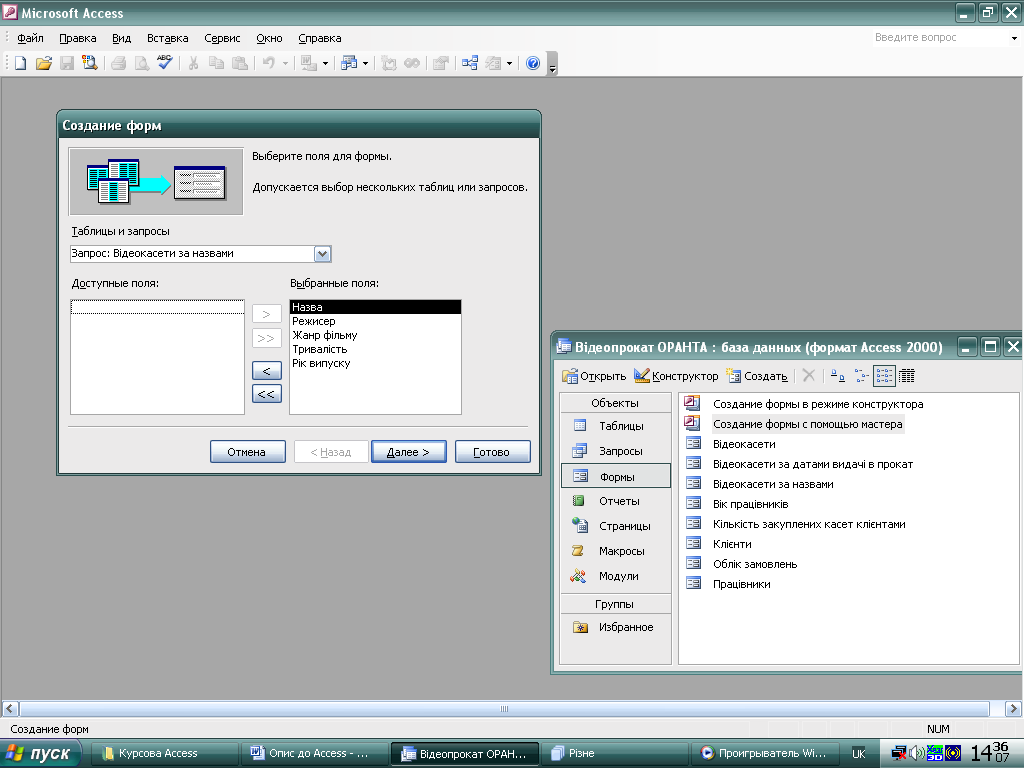Click the New database toolbar icon
Screen dimensions: 1024x768
click(x=20, y=63)
